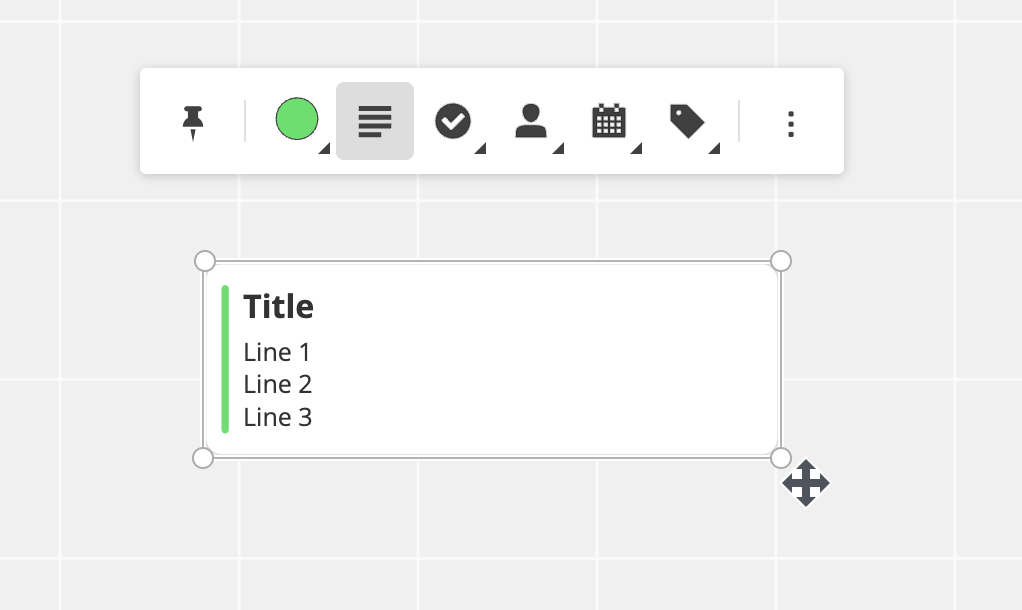
Task: Expand dropdown arrow beside the tag icon
Action: 714,149
